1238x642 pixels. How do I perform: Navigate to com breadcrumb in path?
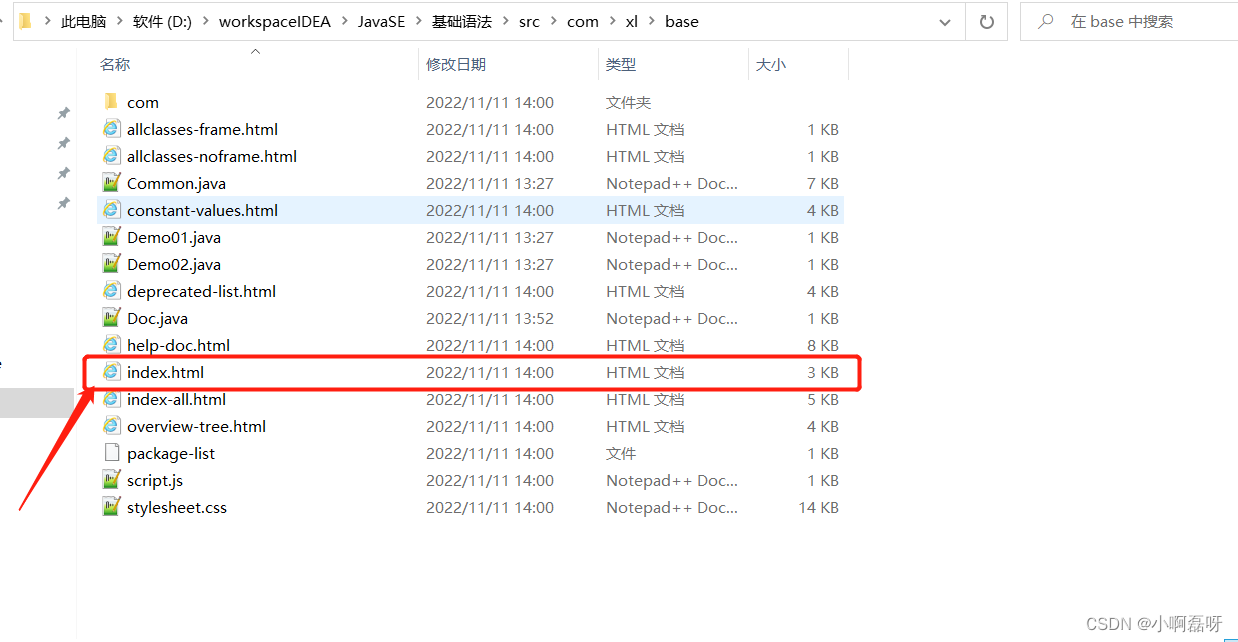(x=582, y=21)
